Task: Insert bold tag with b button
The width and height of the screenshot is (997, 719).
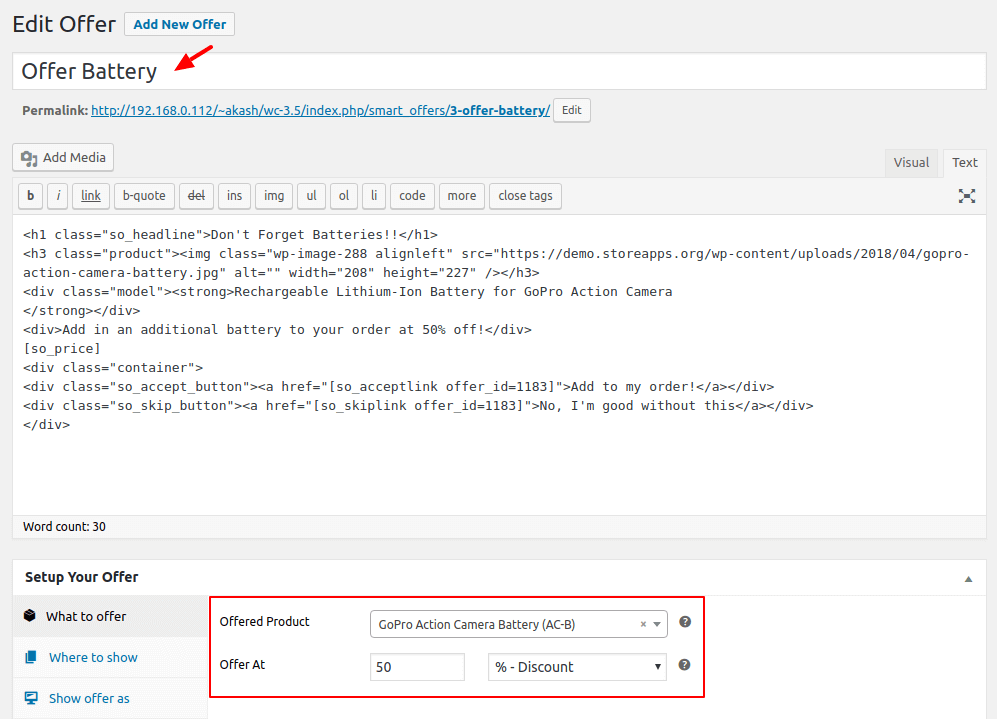Action: 31,196
